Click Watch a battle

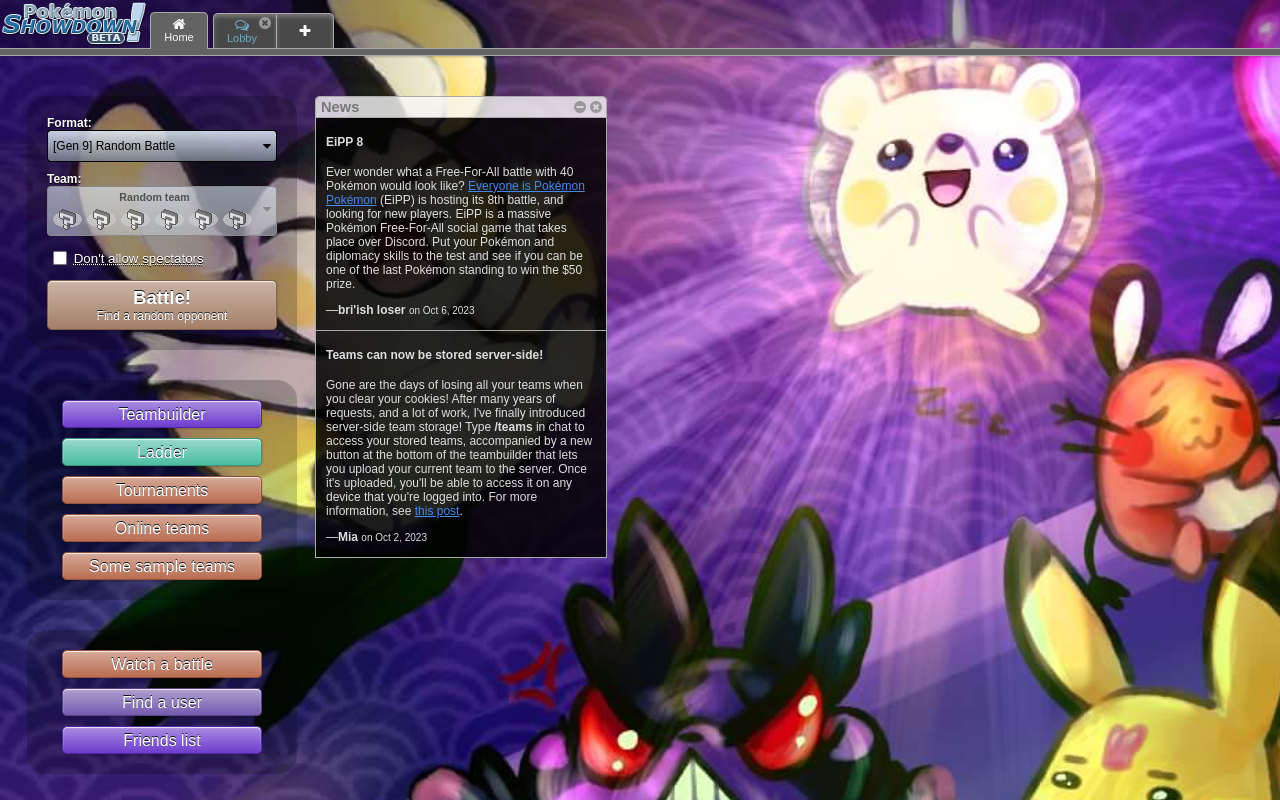click(162, 665)
